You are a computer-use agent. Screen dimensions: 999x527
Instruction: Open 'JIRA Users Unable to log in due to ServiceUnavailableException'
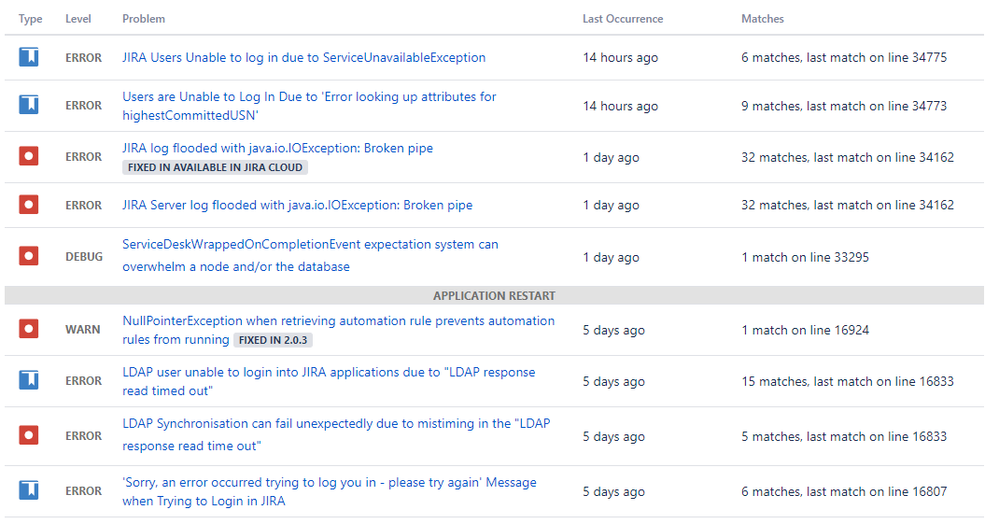pyautogui.click(x=304, y=57)
